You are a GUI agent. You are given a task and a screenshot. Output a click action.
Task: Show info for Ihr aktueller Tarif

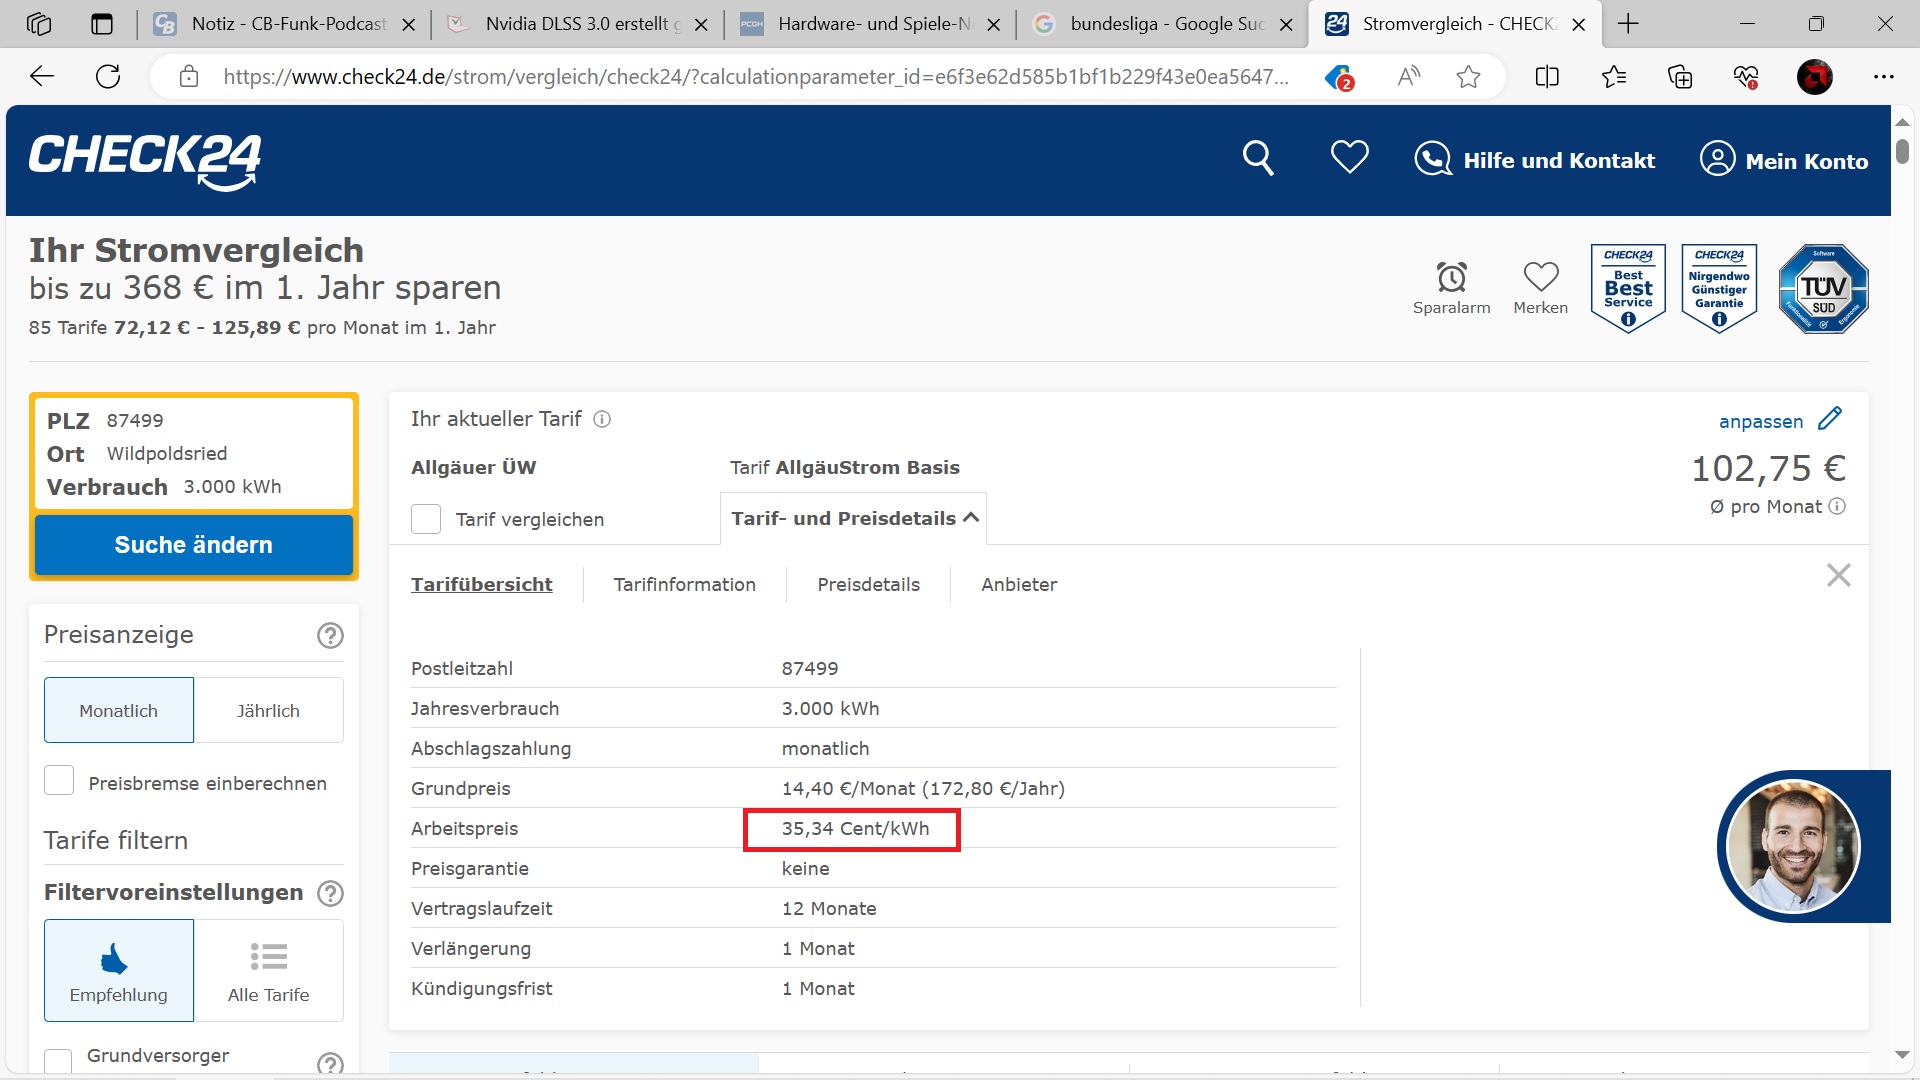pos(602,420)
